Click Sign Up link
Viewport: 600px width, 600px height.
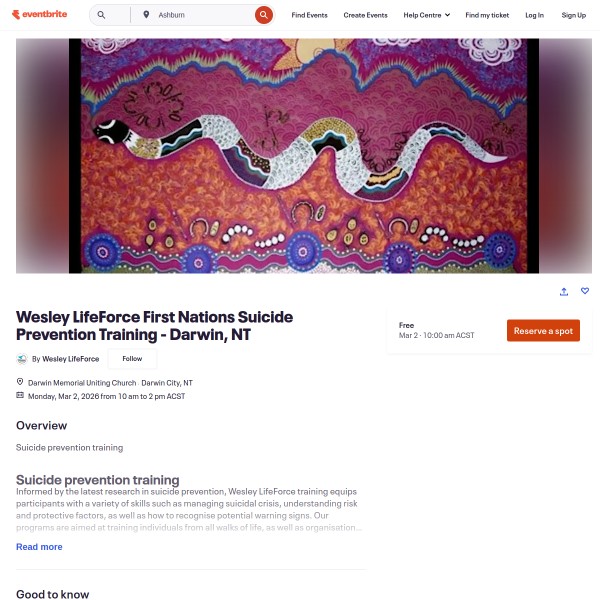(x=574, y=15)
